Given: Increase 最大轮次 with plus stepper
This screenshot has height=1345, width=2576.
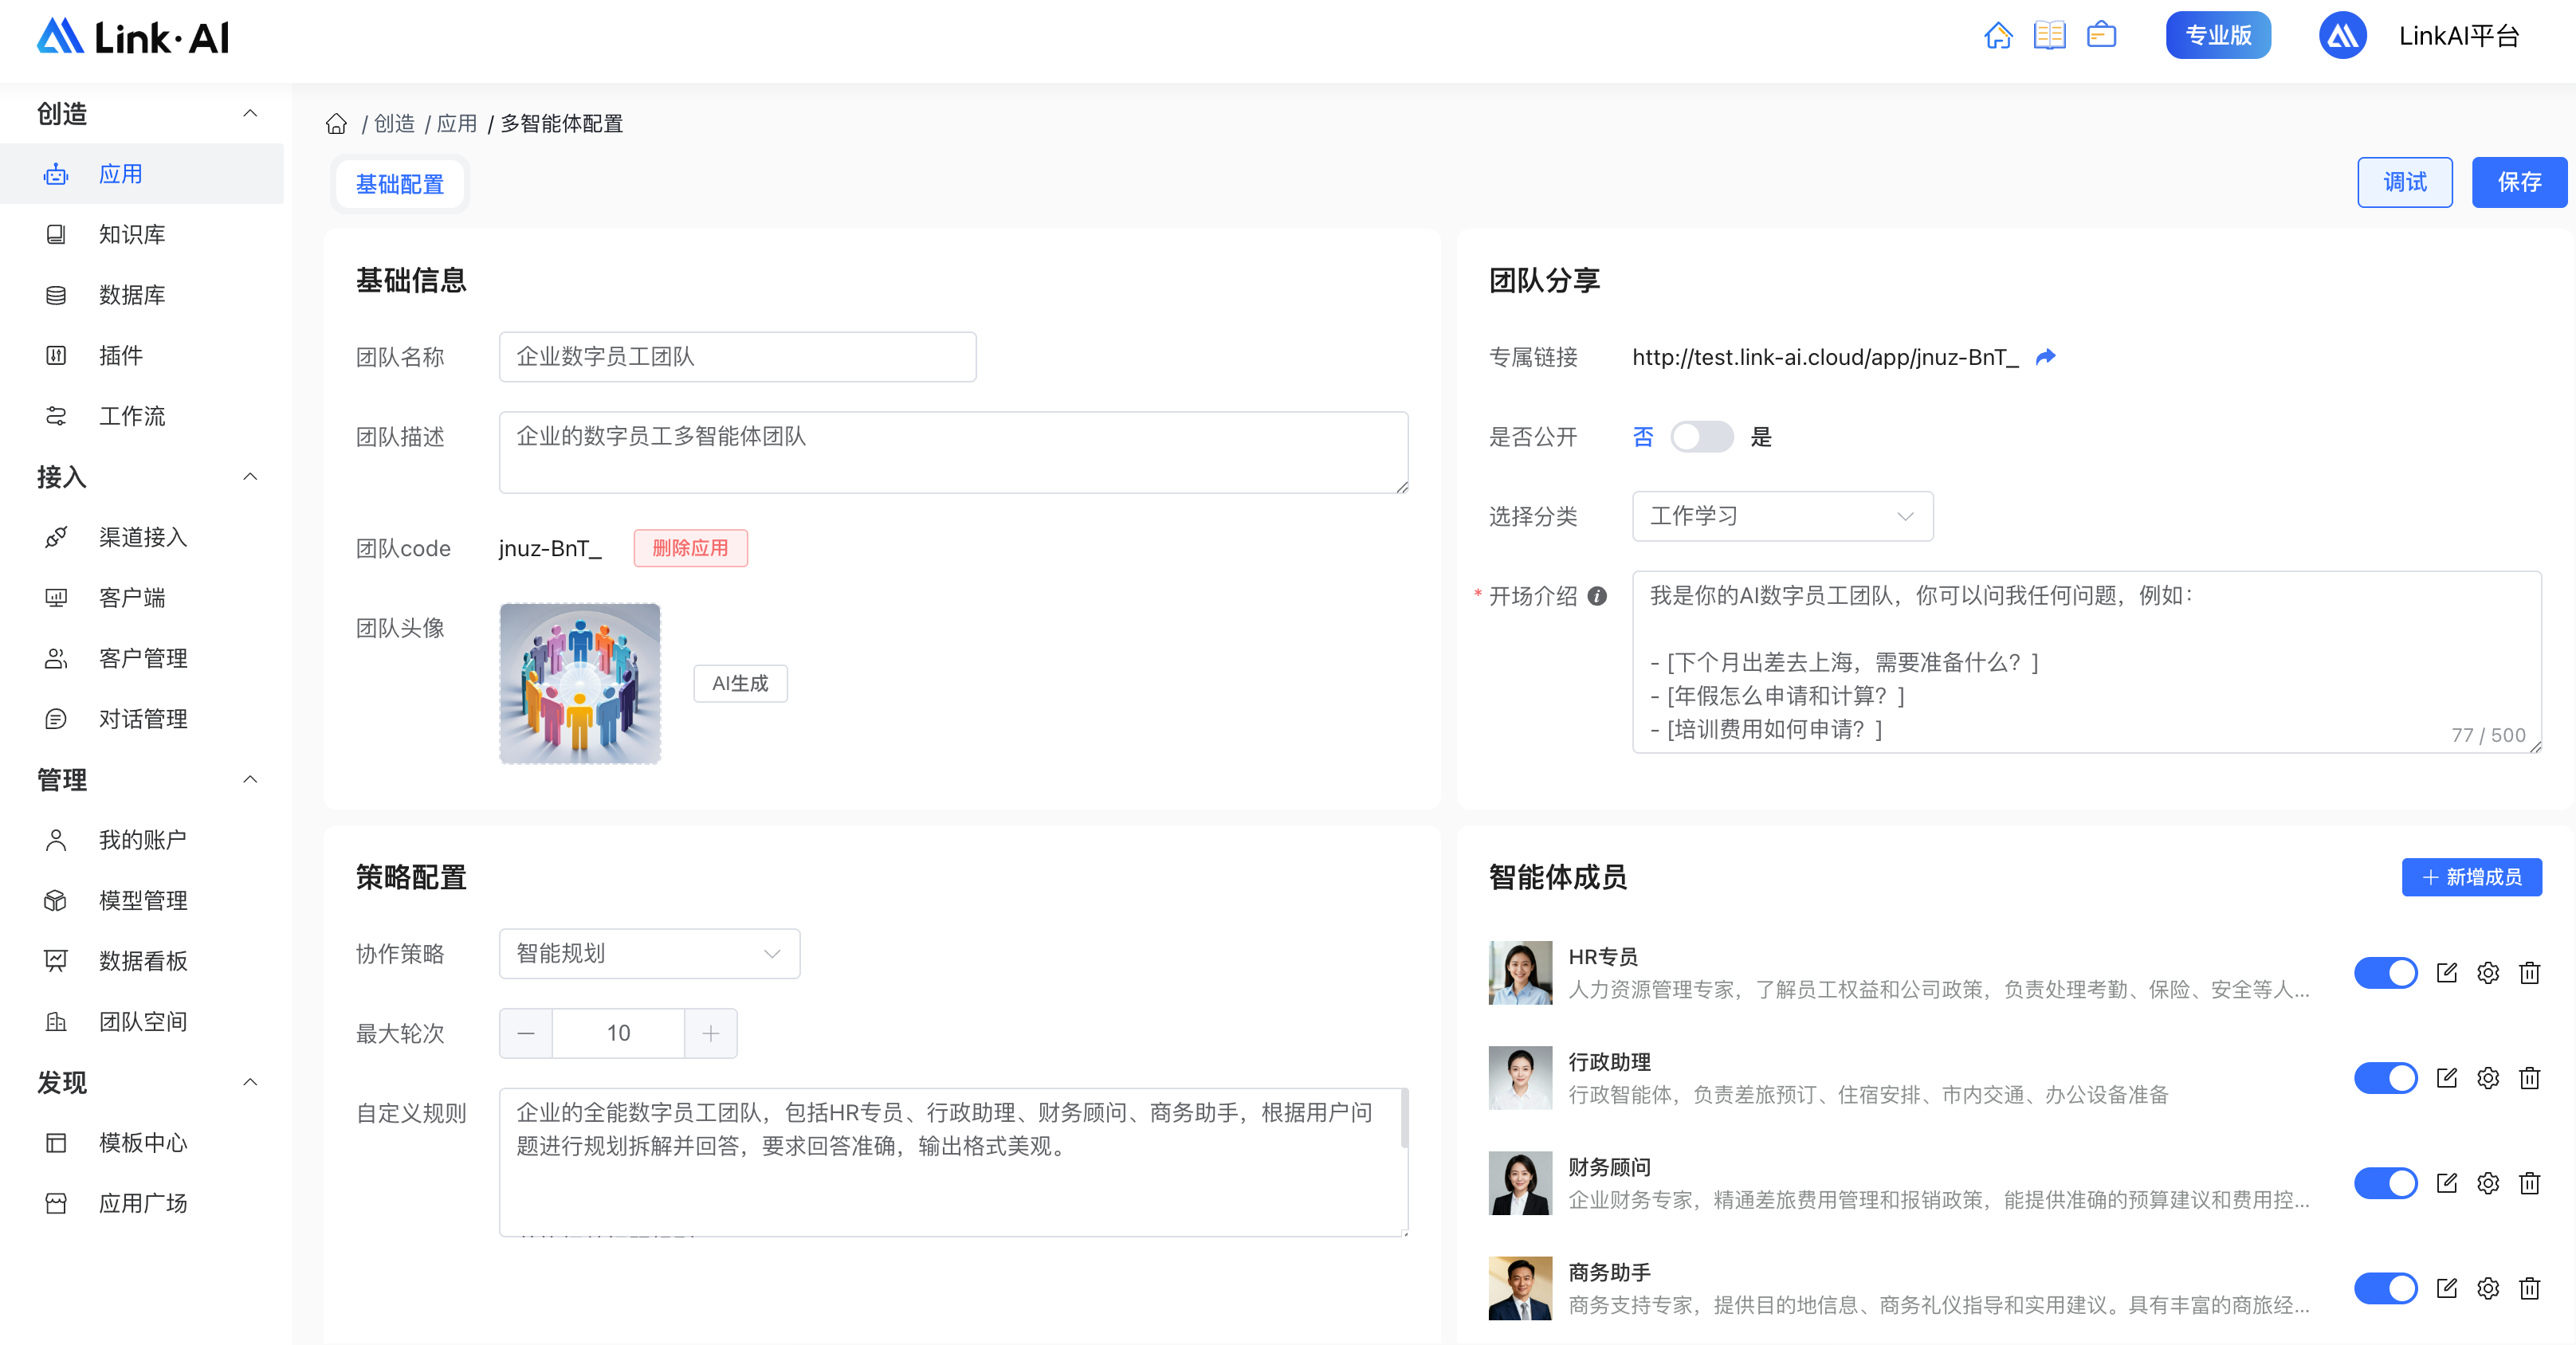Looking at the screenshot, I should tap(710, 1033).
